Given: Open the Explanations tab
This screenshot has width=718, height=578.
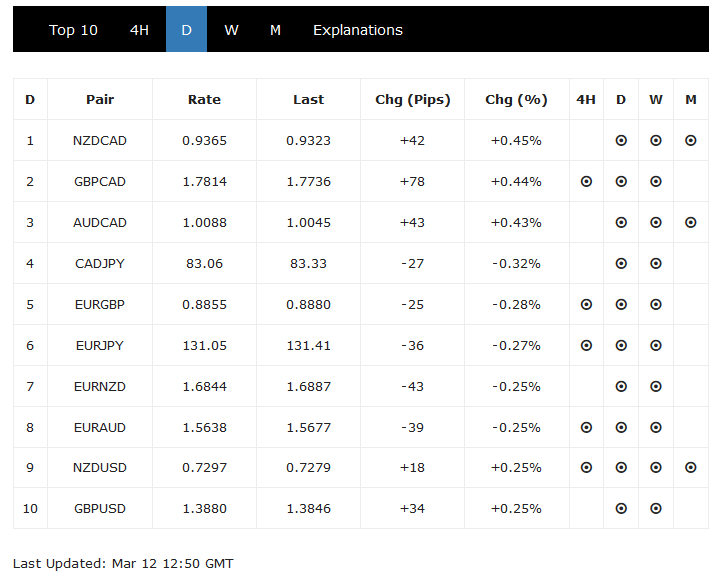Looking at the screenshot, I should (x=357, y=30).
